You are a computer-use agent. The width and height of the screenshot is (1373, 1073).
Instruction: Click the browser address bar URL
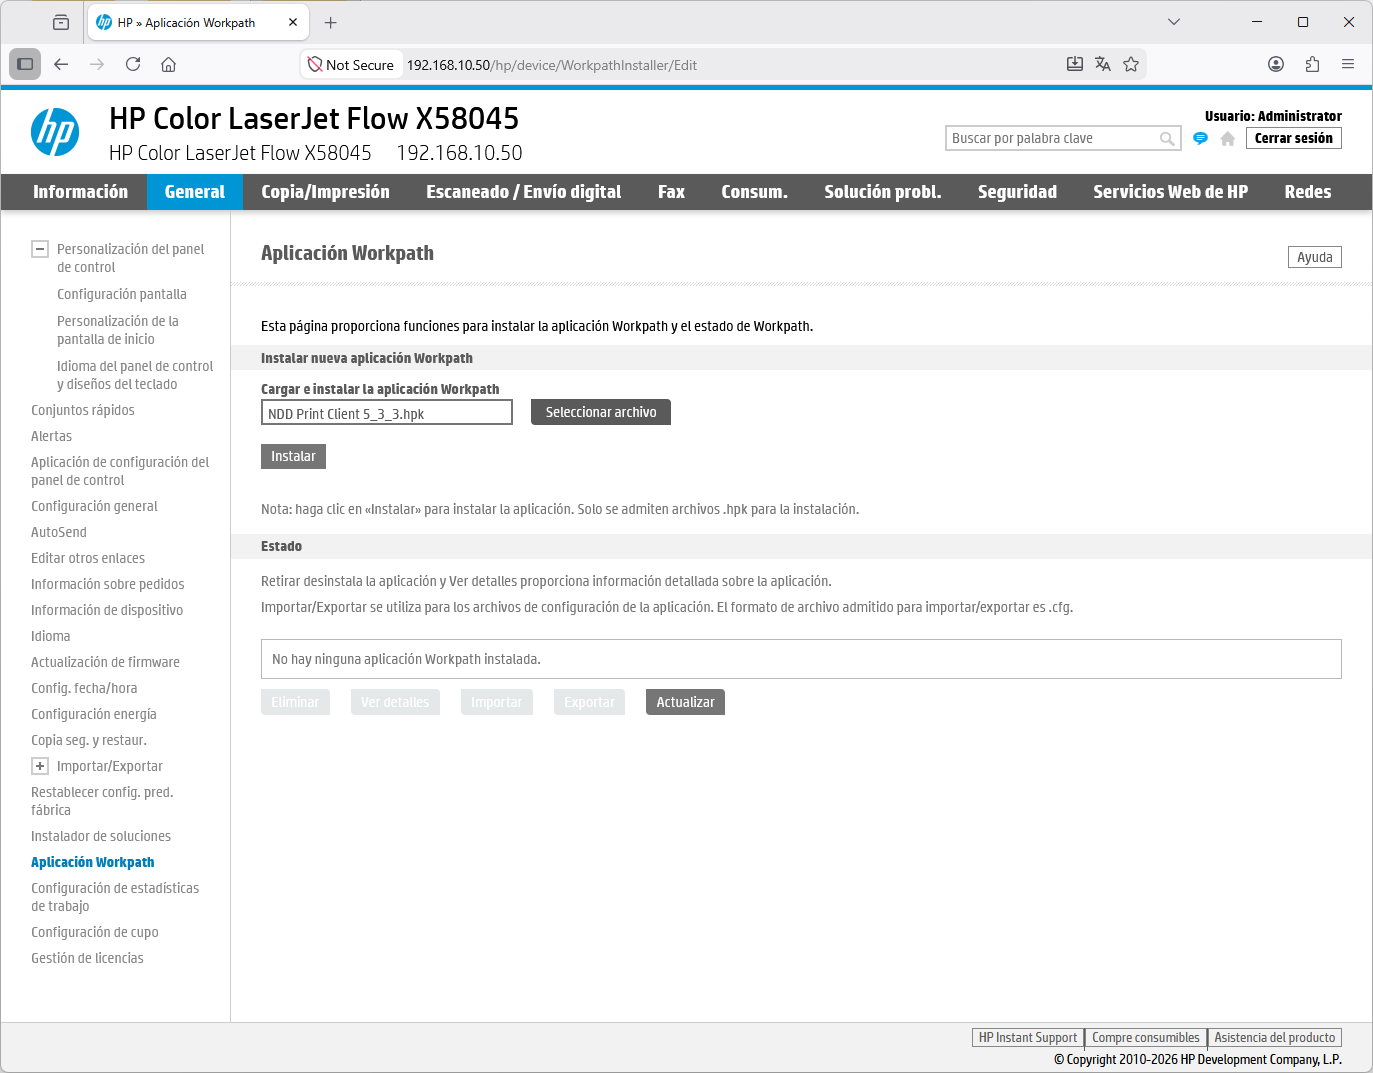pos(551,65)
